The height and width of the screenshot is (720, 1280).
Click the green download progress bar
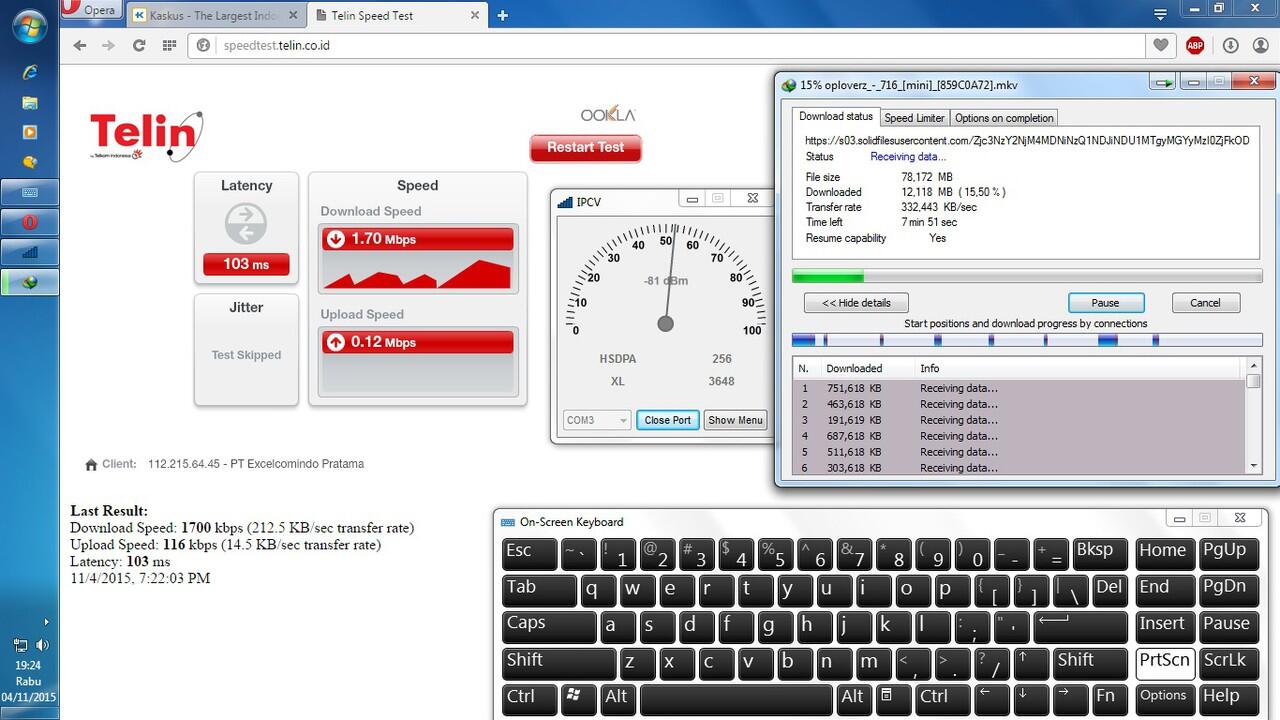coord(1027,277)
